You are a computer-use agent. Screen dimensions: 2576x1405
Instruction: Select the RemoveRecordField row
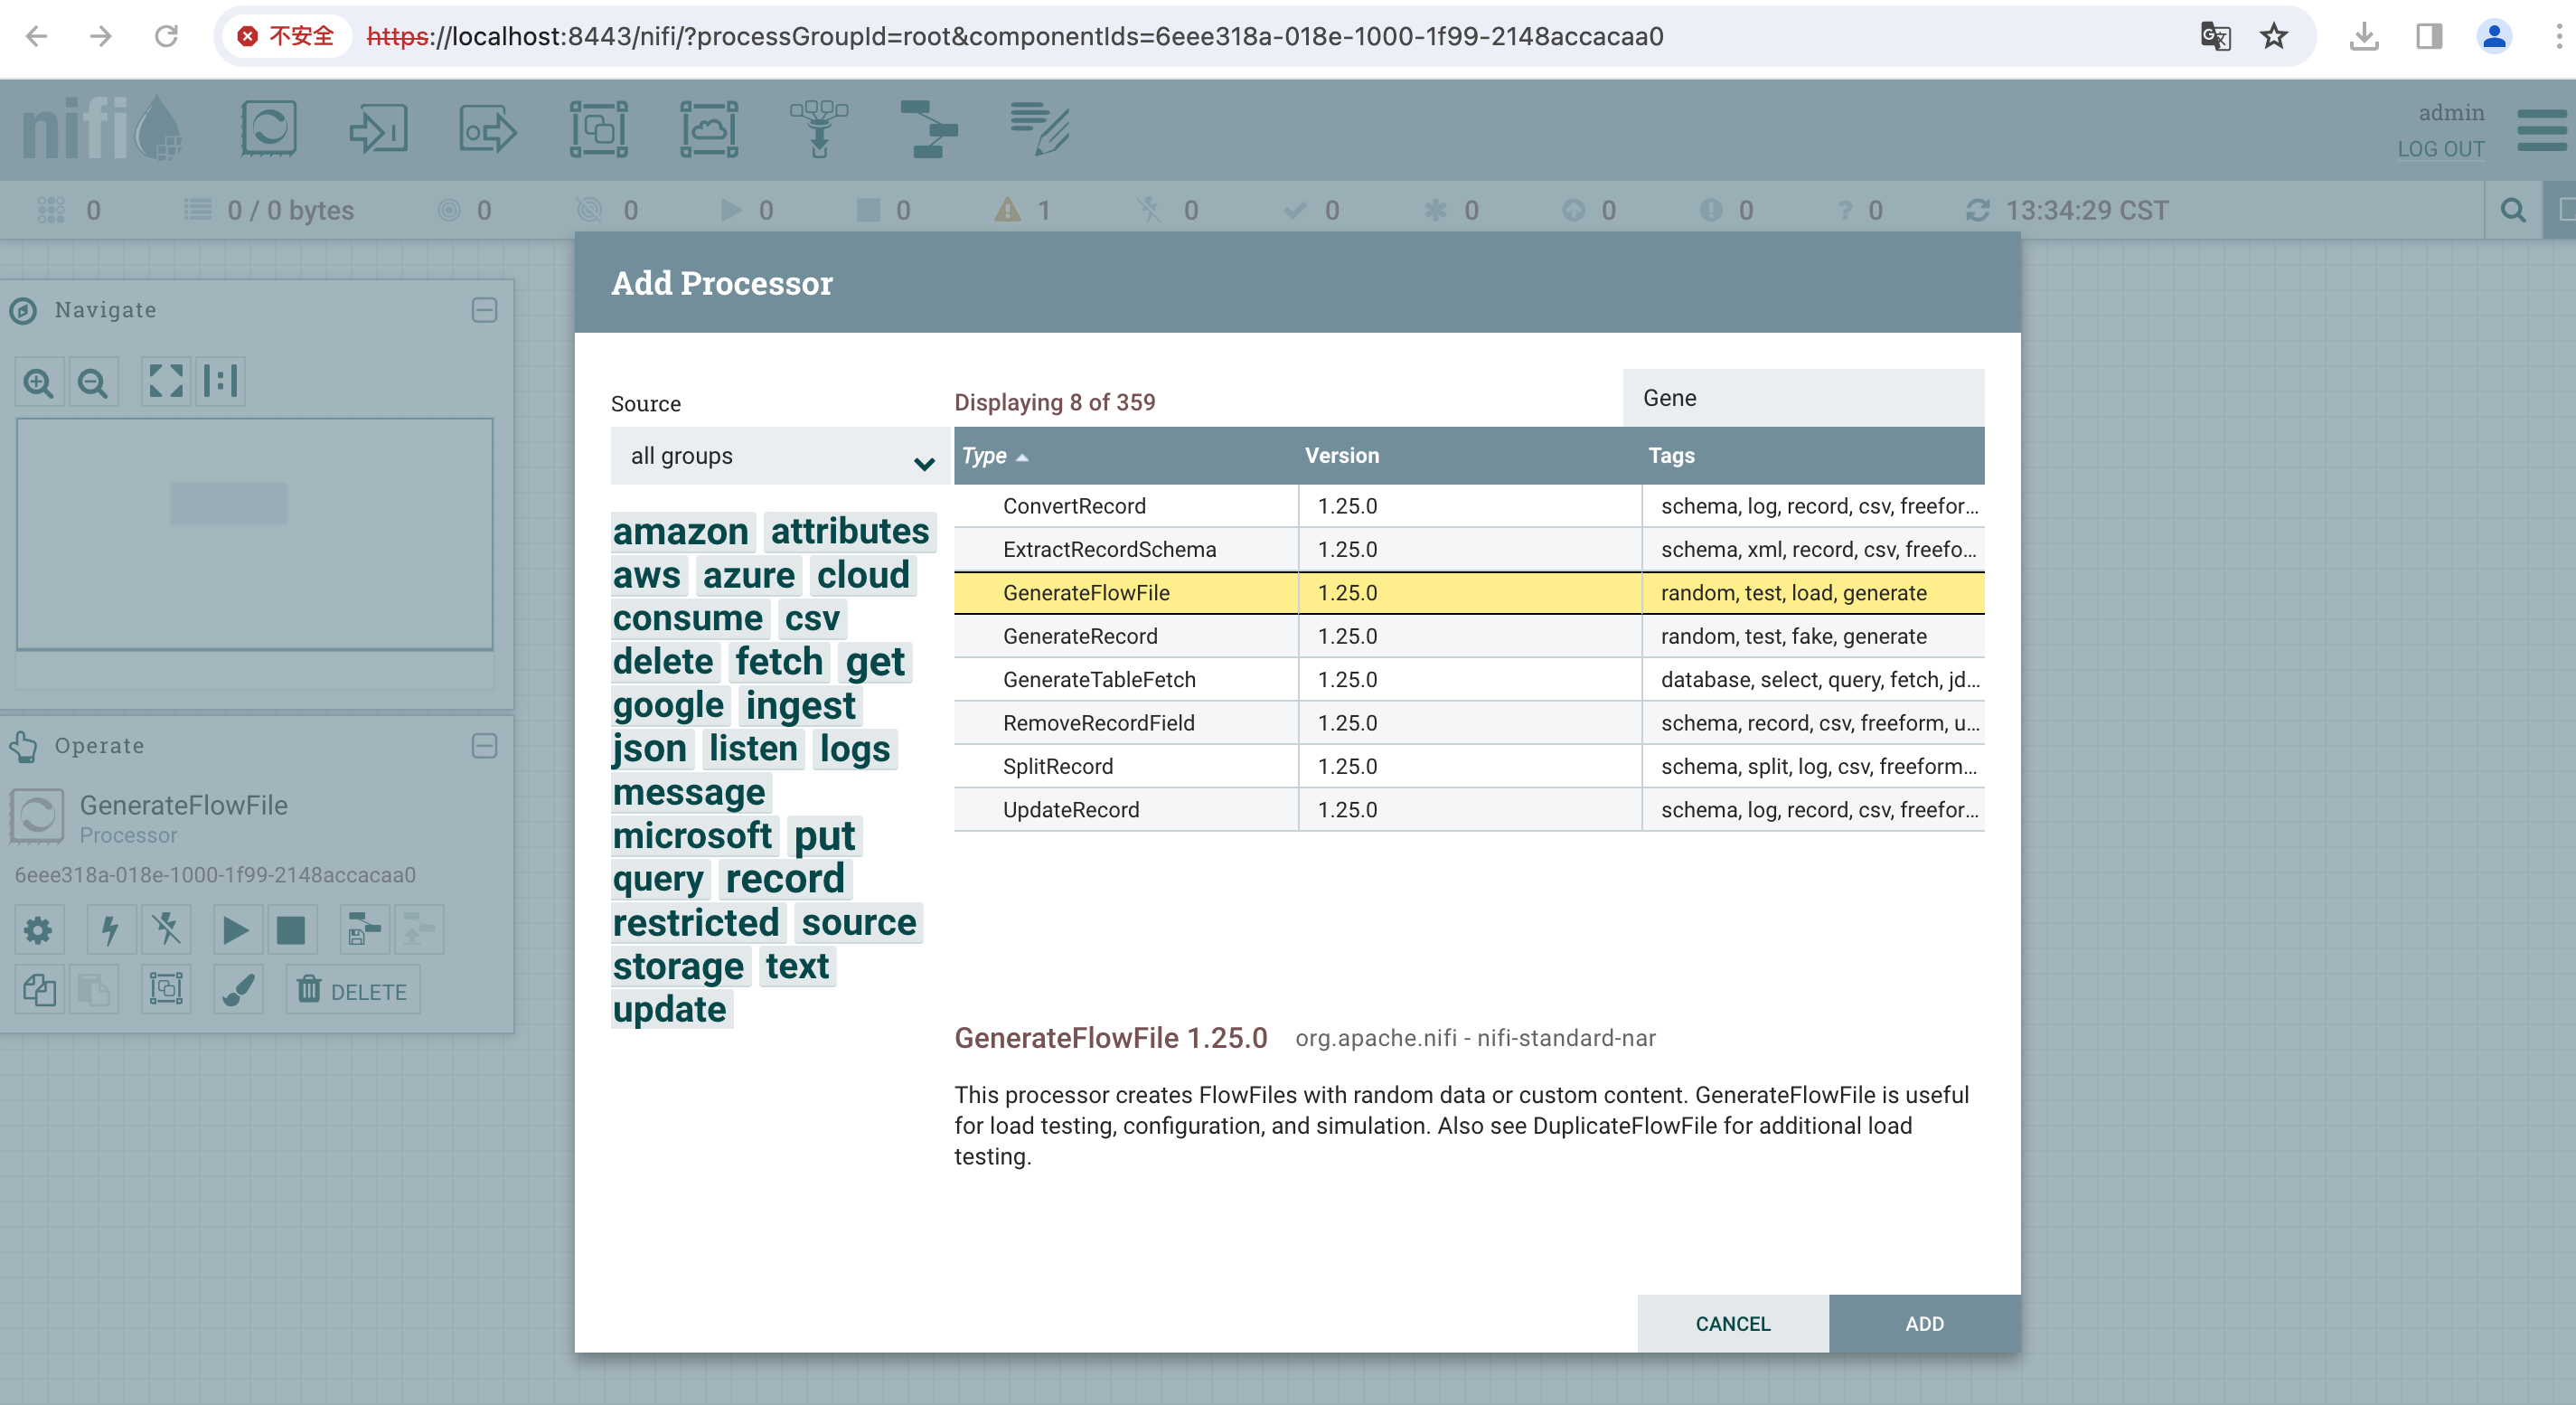1469,723
